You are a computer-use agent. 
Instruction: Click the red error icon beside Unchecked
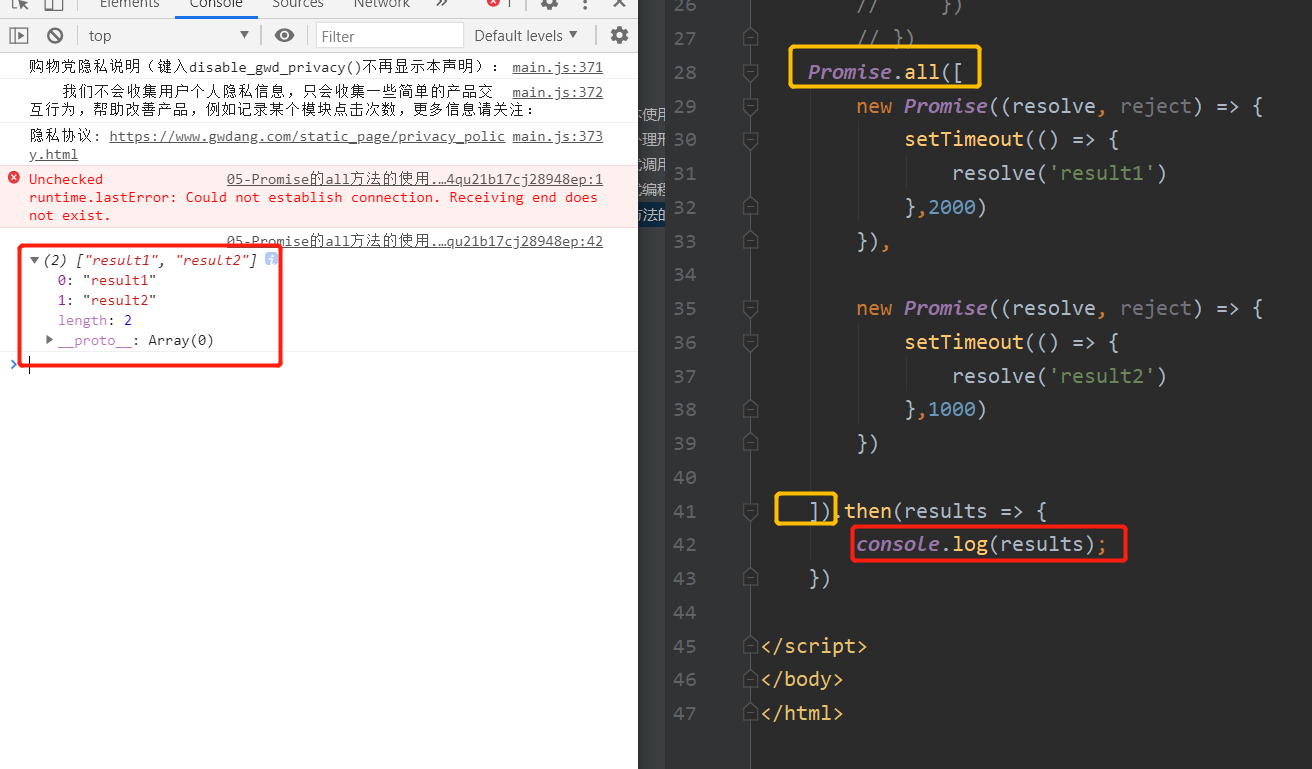pos(14,178)
